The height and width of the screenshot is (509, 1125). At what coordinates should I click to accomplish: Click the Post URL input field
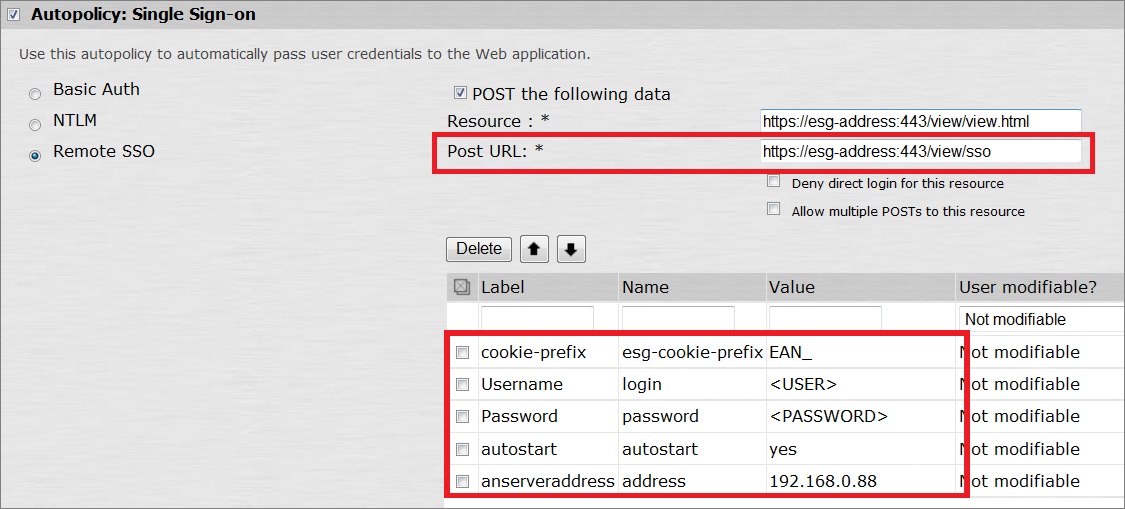click(919, 151)
